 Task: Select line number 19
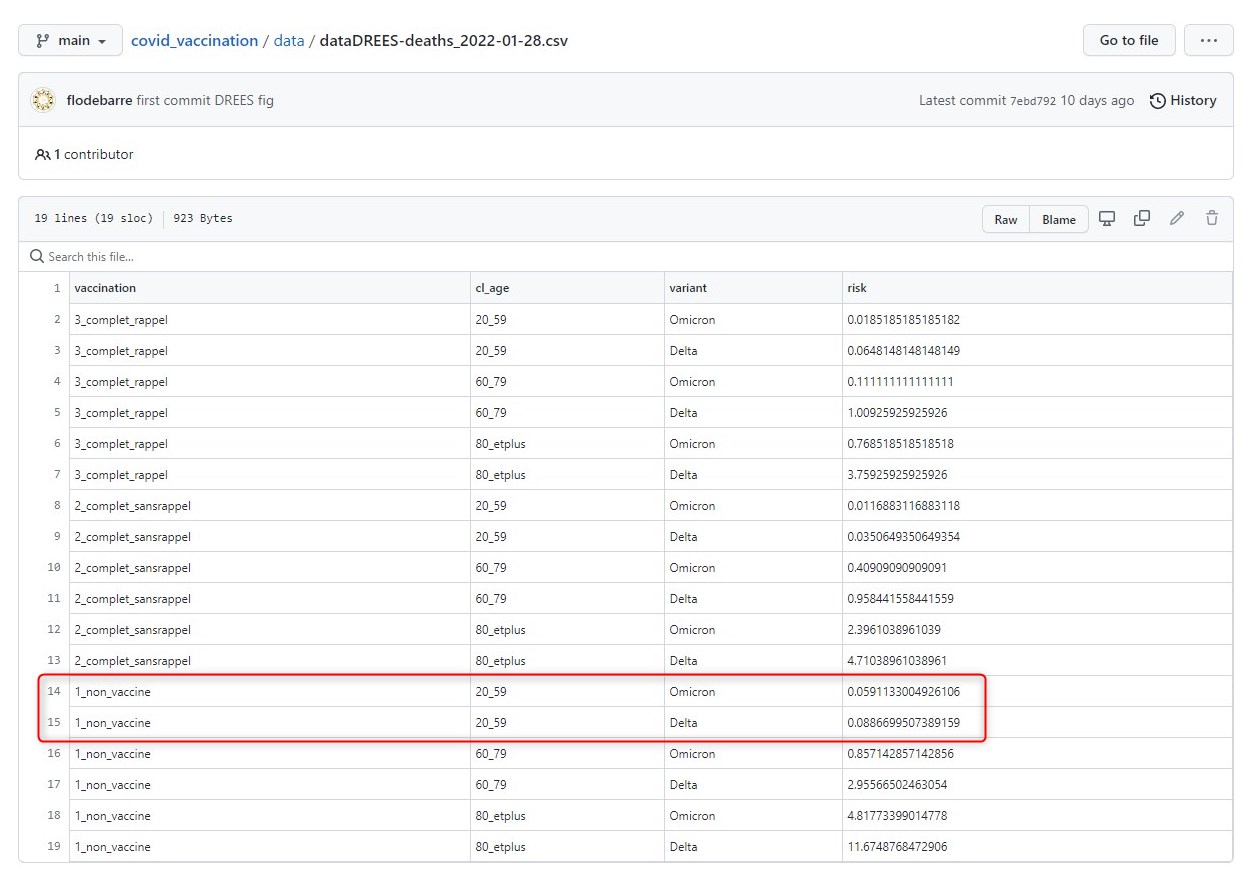click(54, 847)
